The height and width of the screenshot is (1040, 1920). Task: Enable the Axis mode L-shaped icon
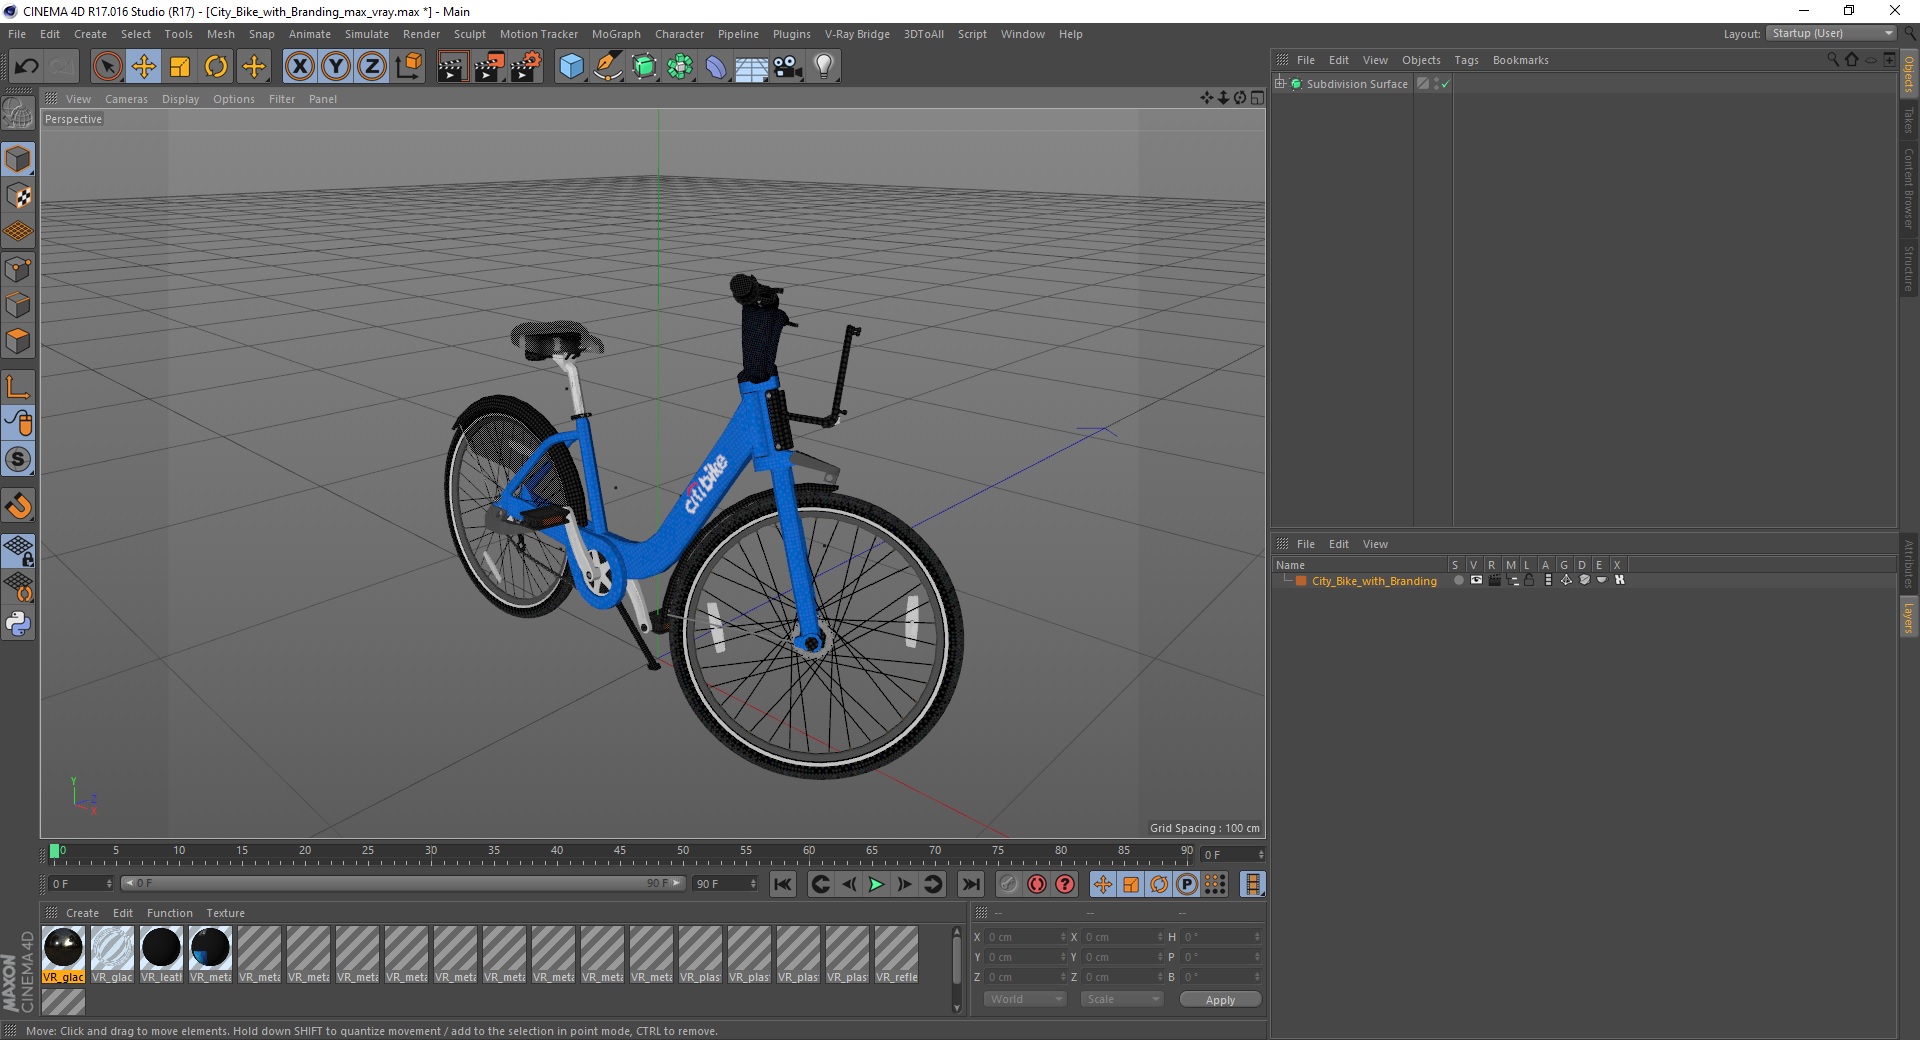18,387
